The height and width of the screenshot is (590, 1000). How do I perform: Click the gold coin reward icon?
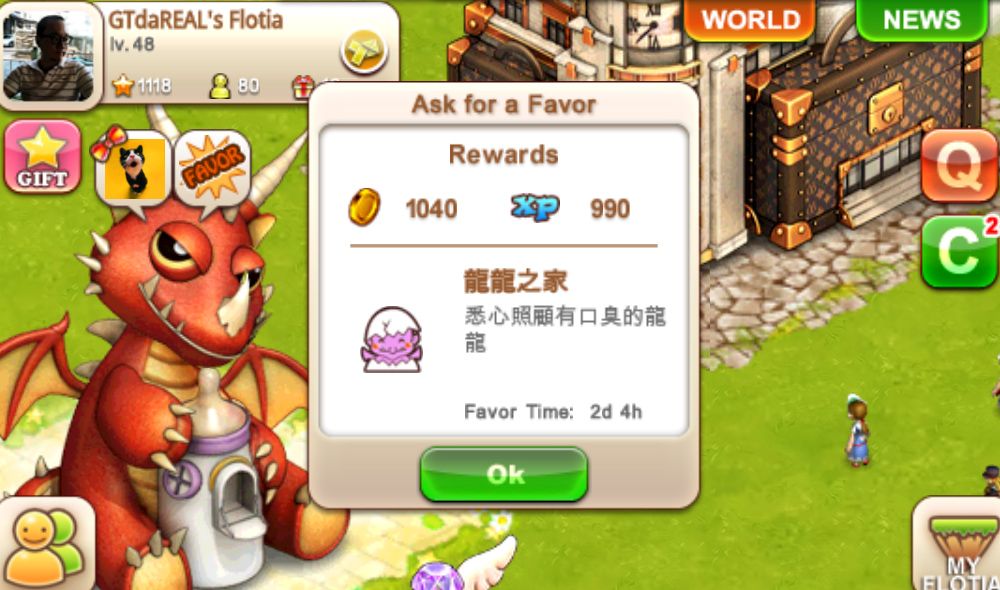pyautogui.click(x=364, y=207)
